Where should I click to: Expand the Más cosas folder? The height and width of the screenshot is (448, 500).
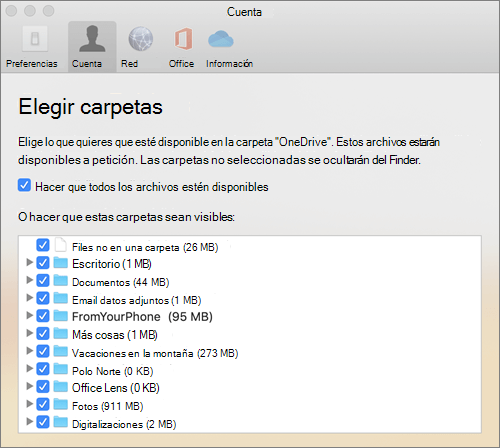coord(30,333)
